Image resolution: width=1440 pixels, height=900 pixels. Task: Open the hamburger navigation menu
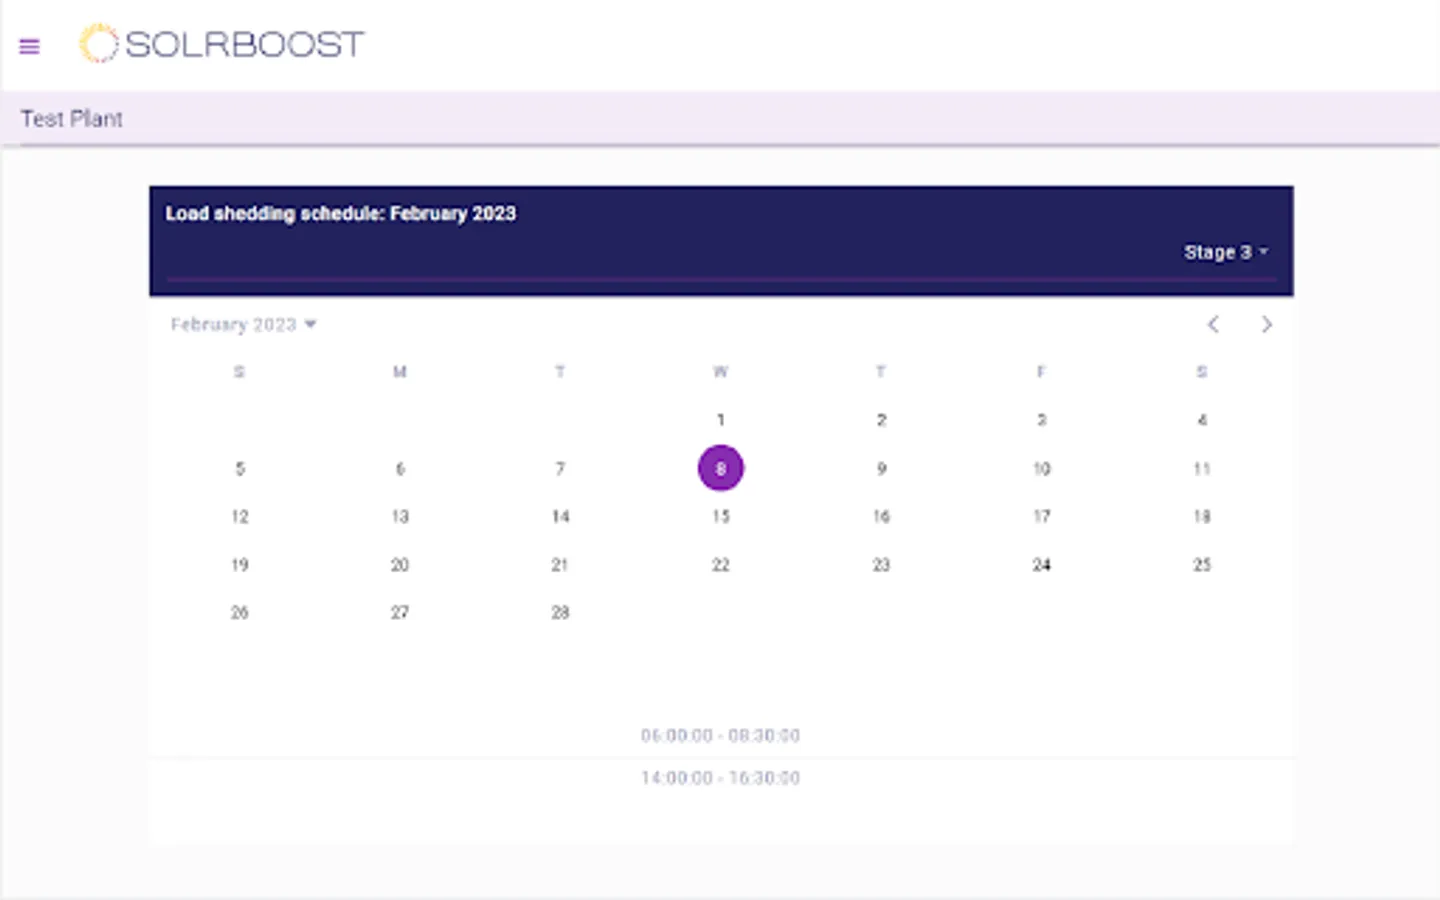coord(29,46)
